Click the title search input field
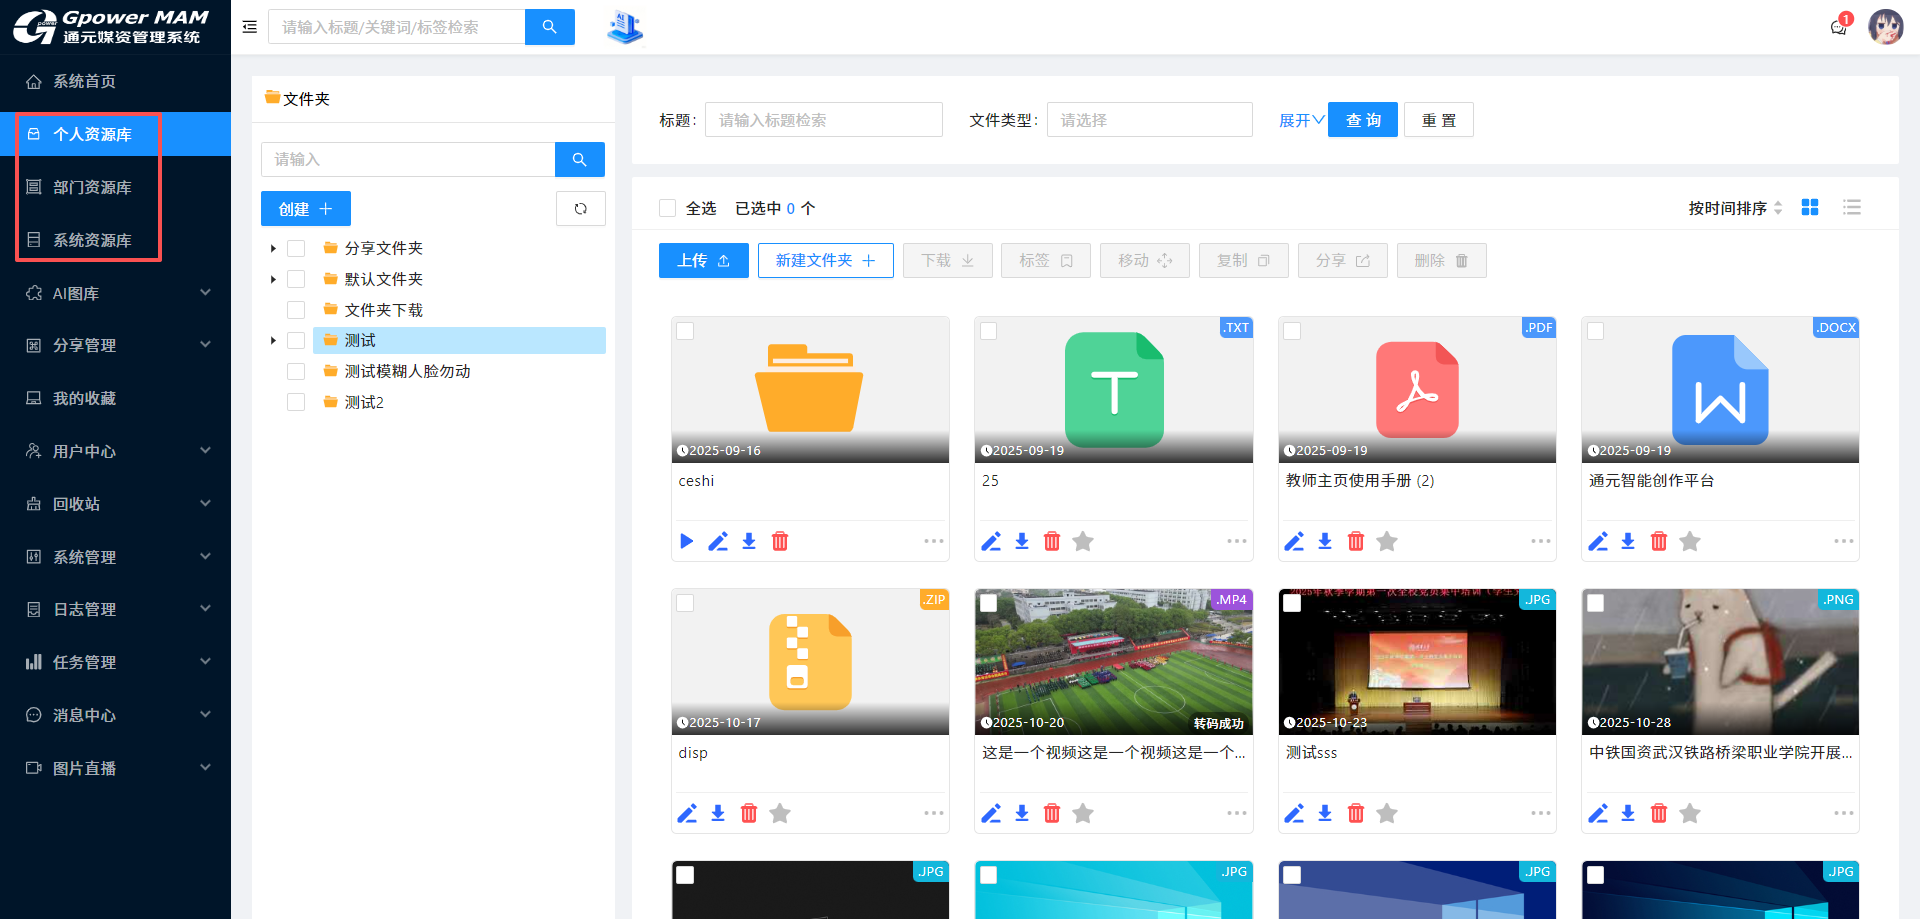The height and width of the screenshot is (919, 1920). click(x=824, y=119)
